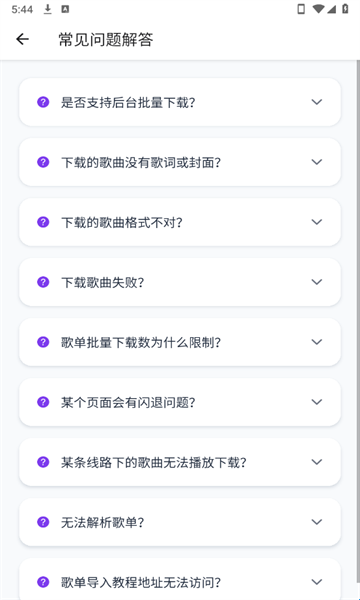Tap the download indicator in status bar
This screenshot has height=600, width=360.
point(47,10)
